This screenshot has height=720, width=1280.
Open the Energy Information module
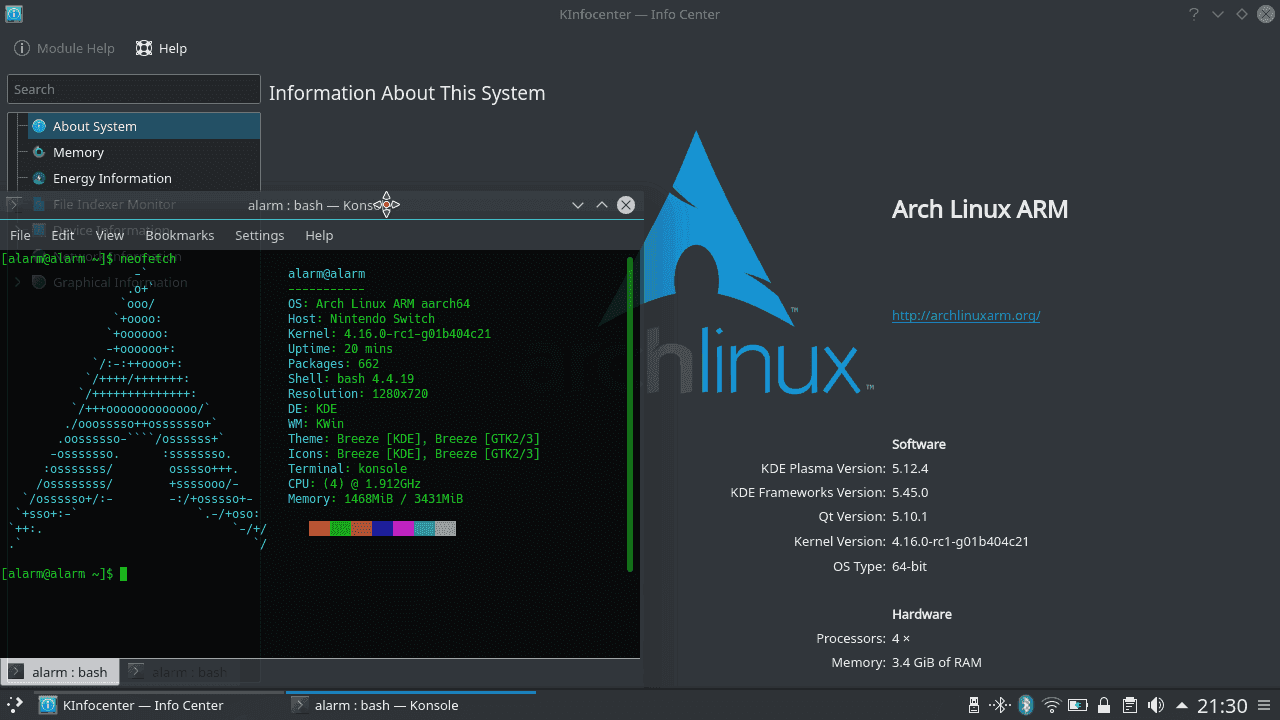[x=144, y=178]
